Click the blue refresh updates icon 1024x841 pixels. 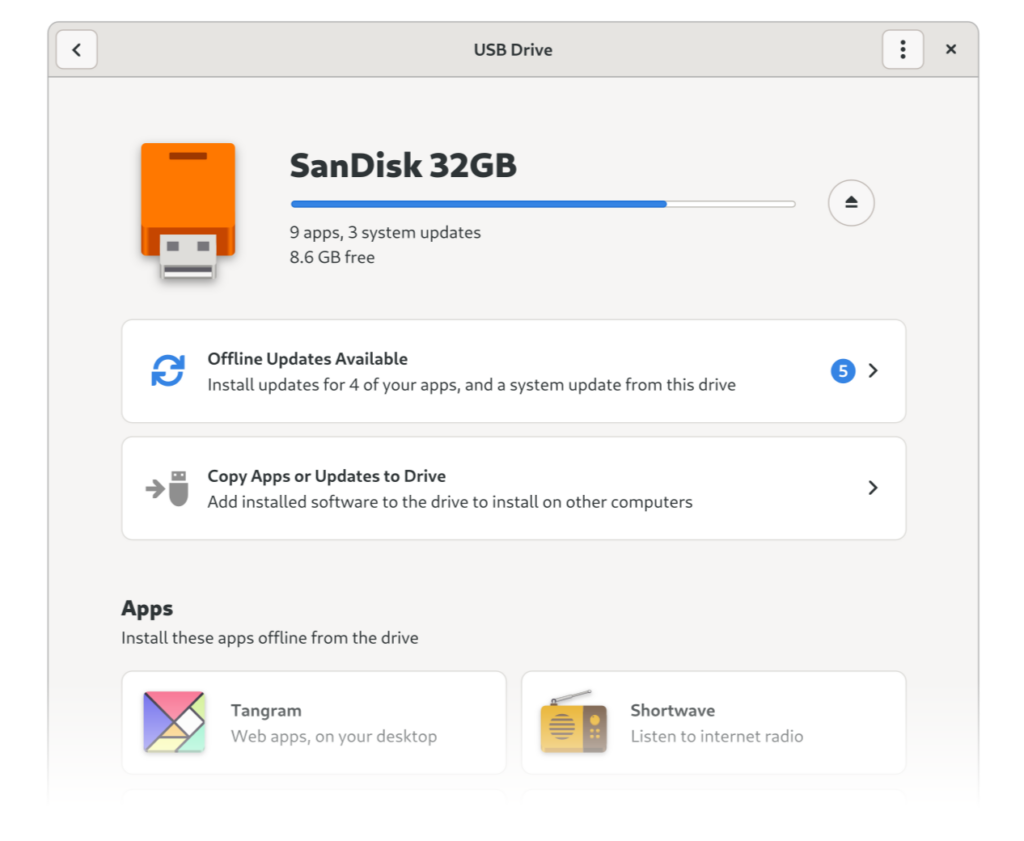click(x=168, y=371)
